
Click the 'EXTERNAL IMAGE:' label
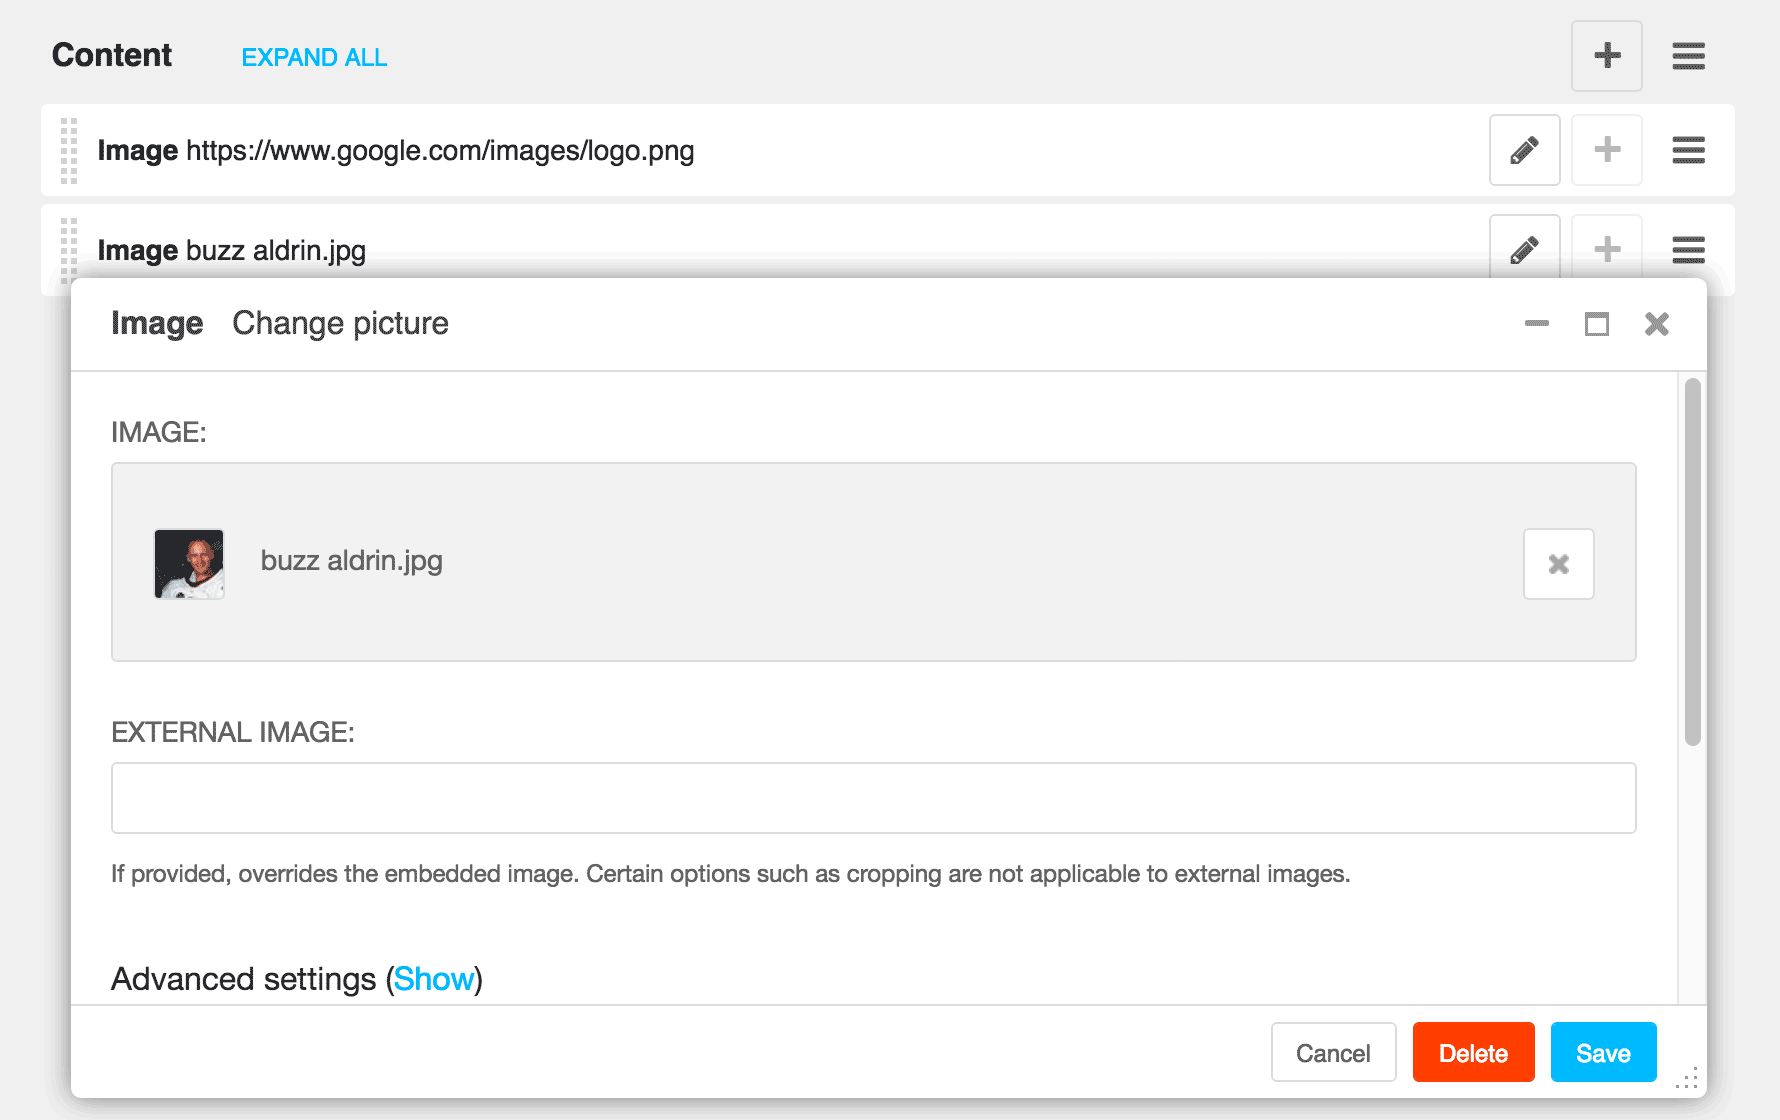tap(233, 732)
